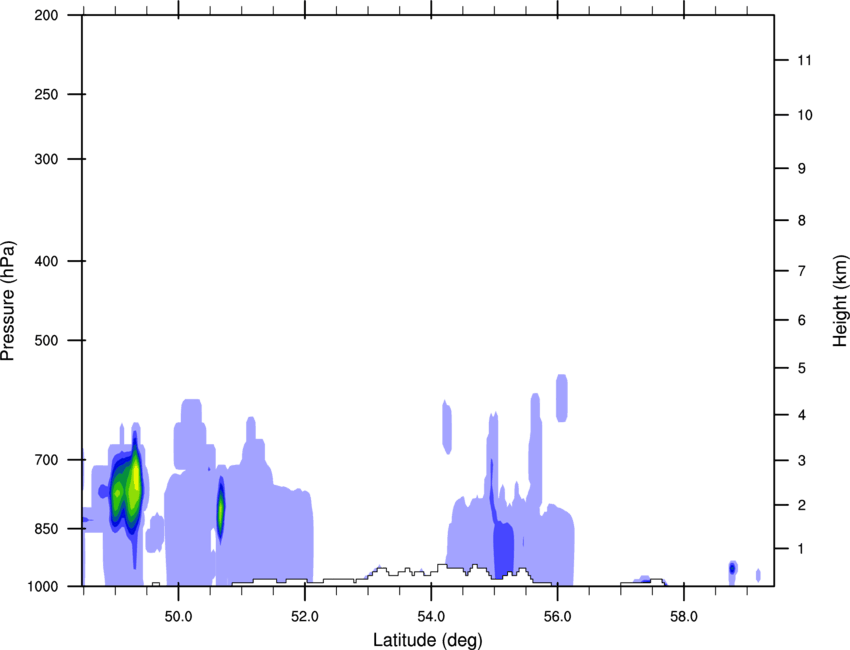This screenshot has height=650, width=850.
Task: Pick the 3 km height label
Action: pyautogui.click(x=802, y=460)
